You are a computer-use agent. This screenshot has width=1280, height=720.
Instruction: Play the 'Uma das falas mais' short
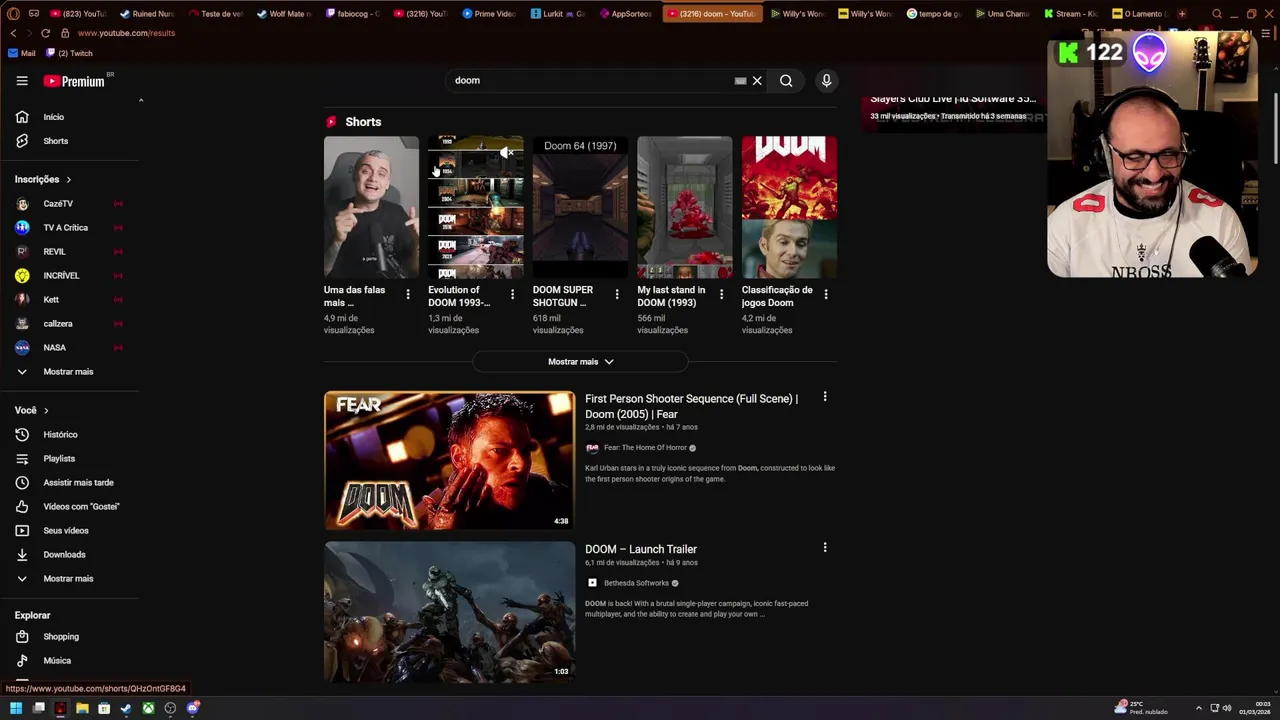(x=371, y=207)
